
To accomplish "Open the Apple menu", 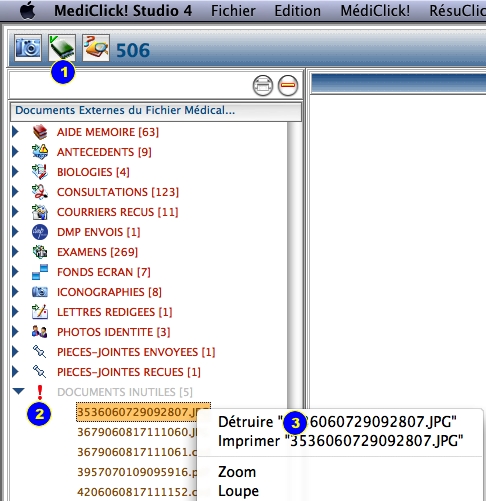I will coord(28,11).
